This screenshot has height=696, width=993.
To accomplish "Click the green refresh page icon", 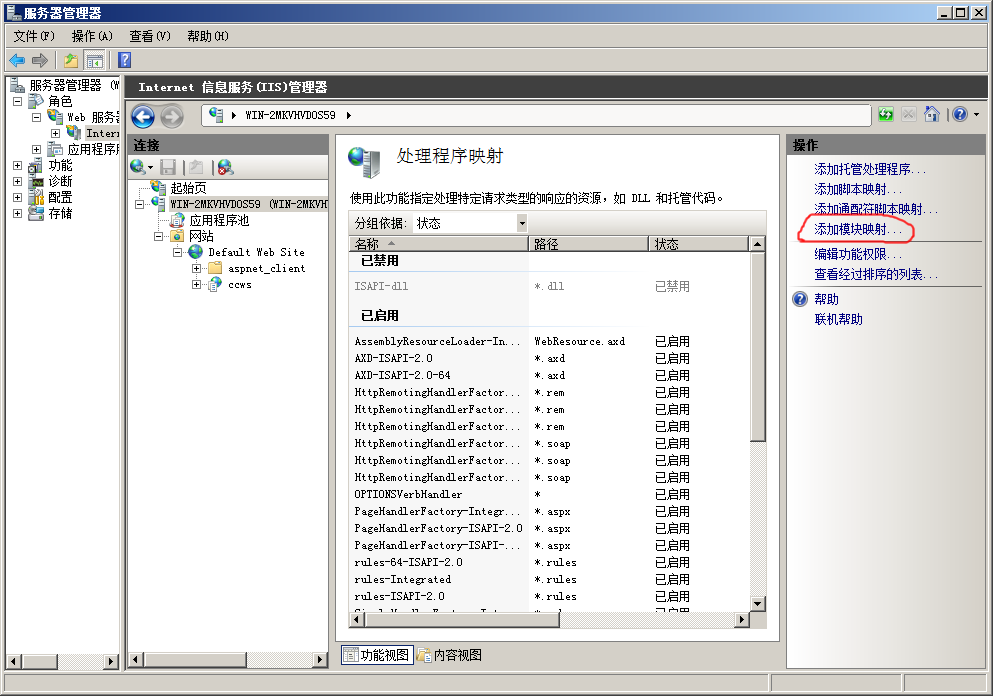I will (886, 114).
